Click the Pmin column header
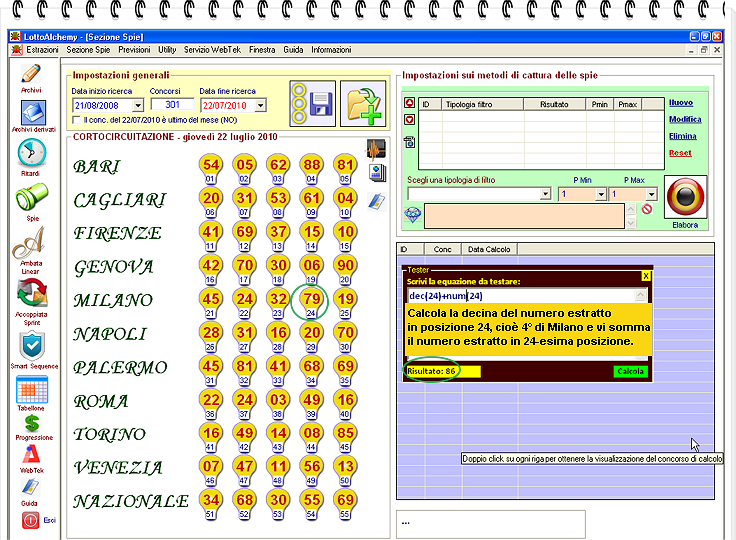 click(x=599, y=104)
